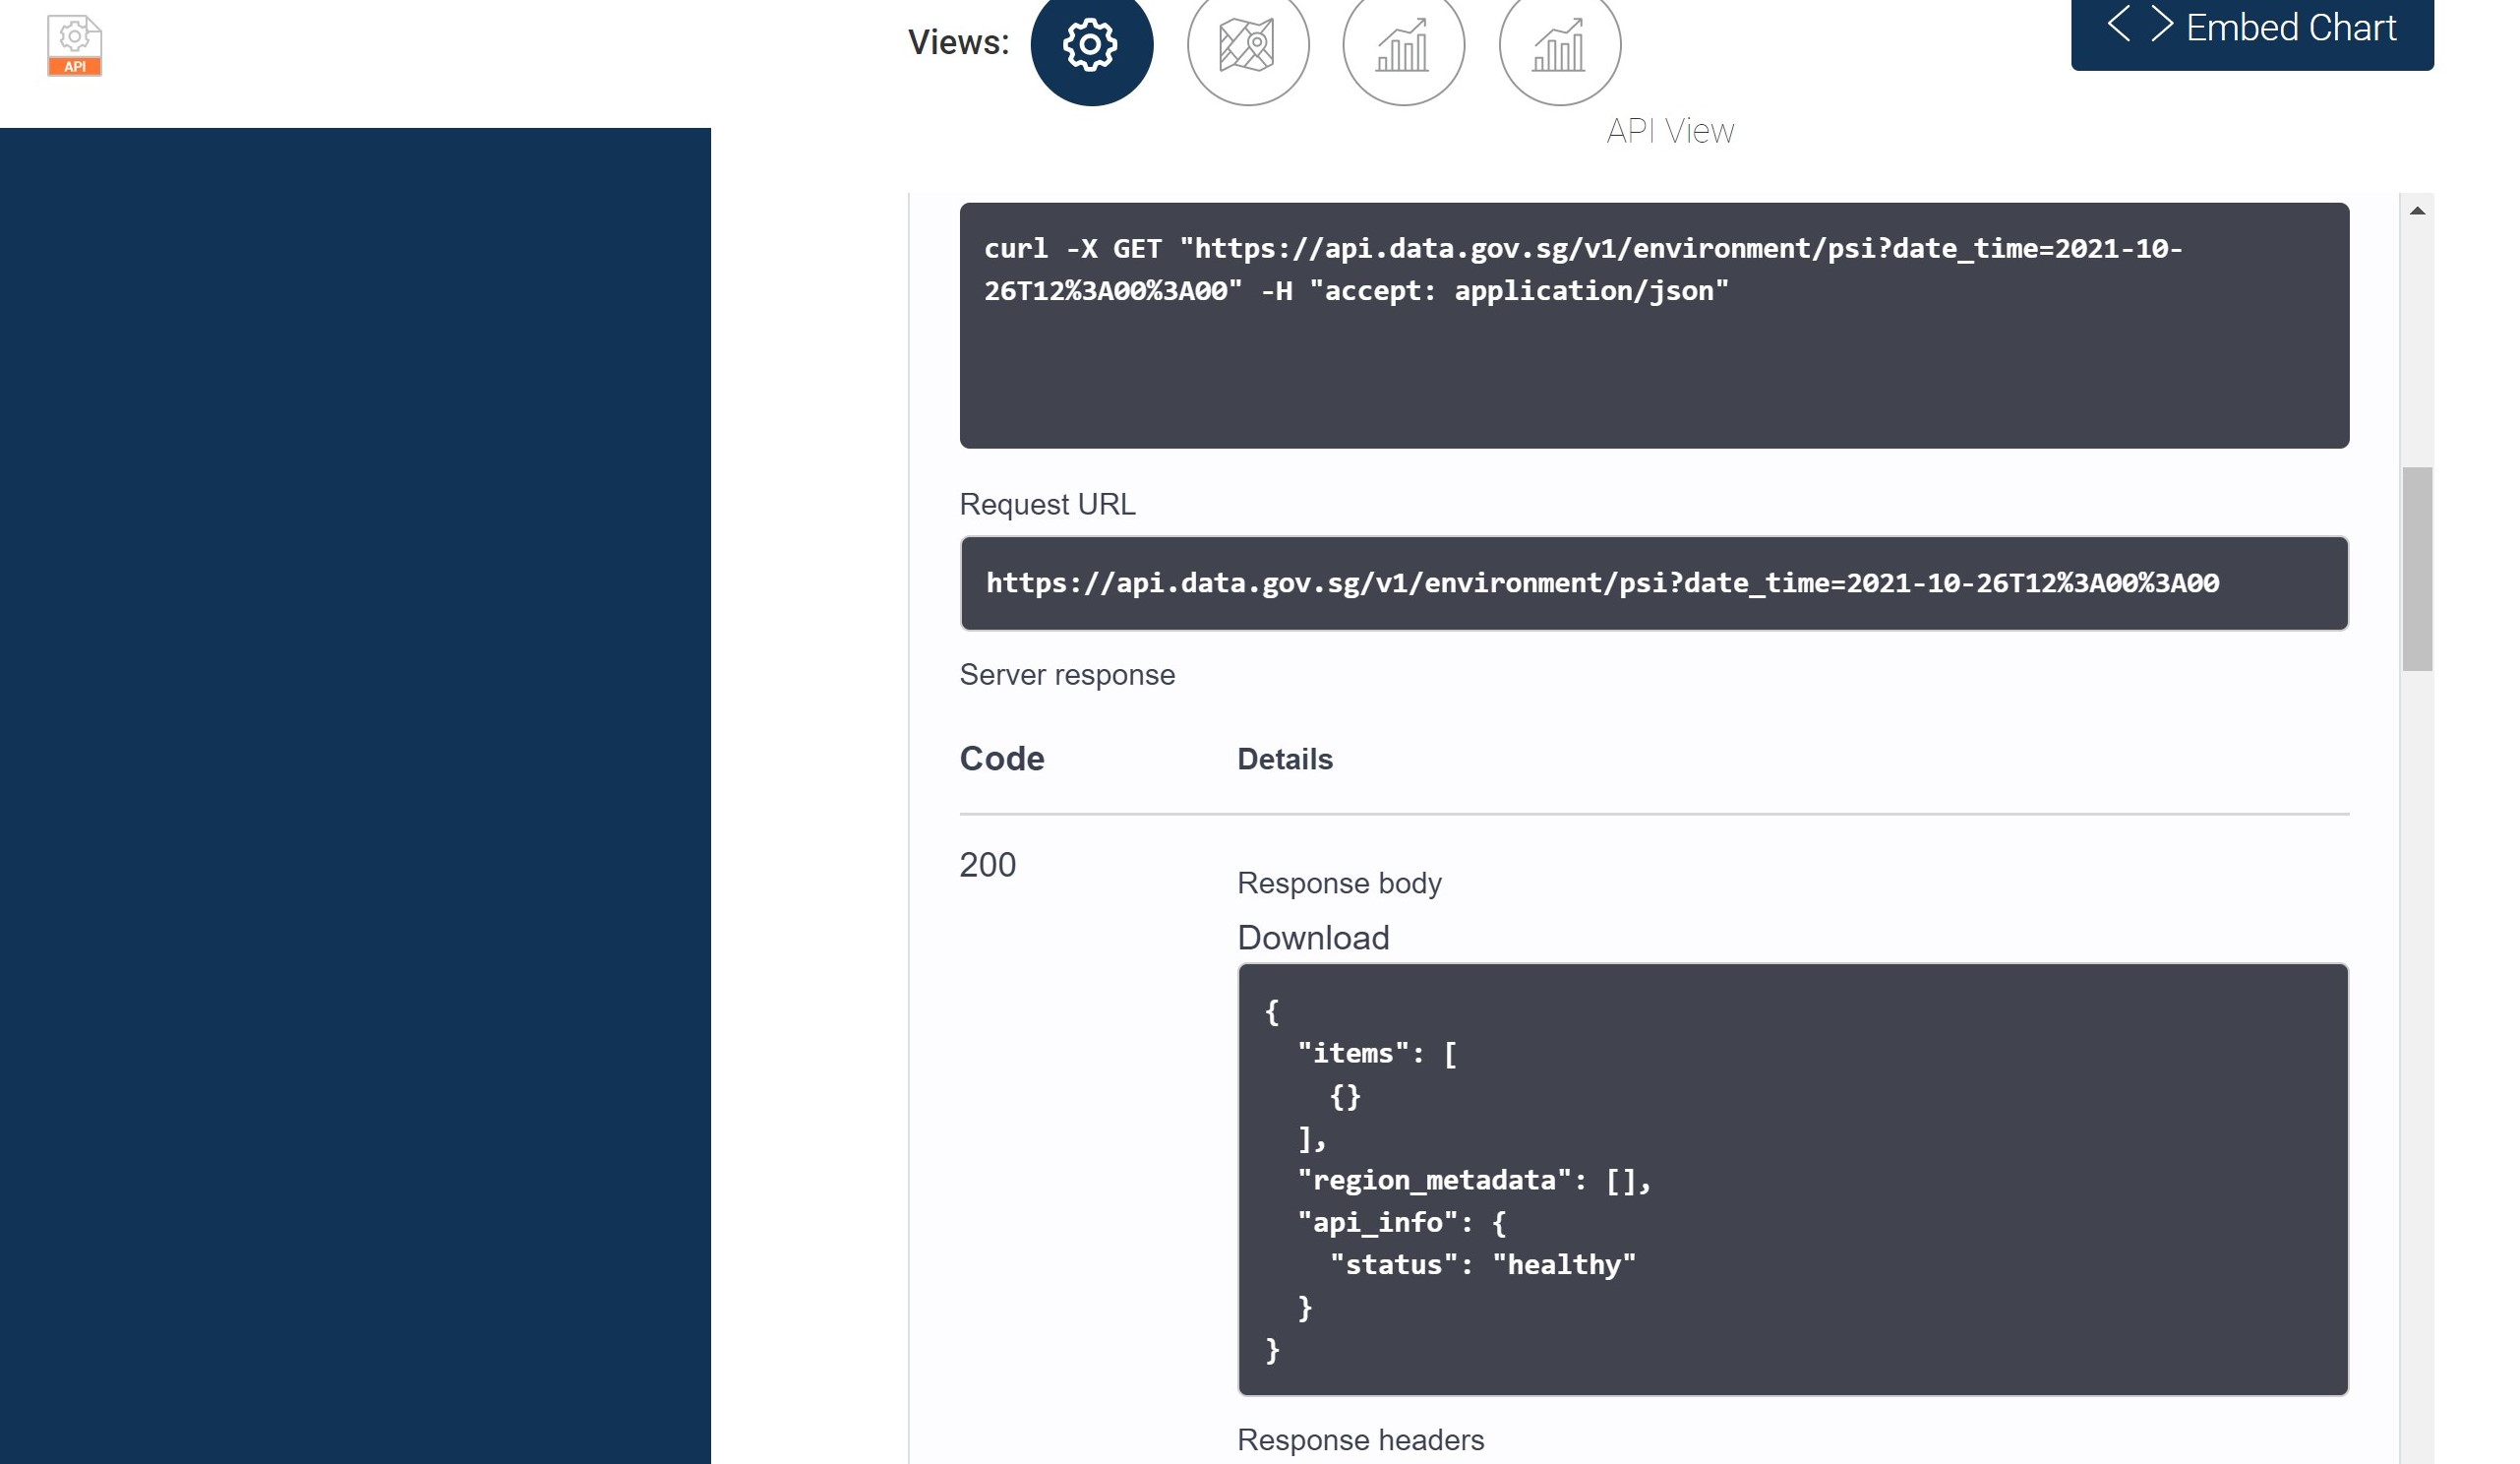Click the Server response label
The image size is (2520, 1464).
point(1068,675)
